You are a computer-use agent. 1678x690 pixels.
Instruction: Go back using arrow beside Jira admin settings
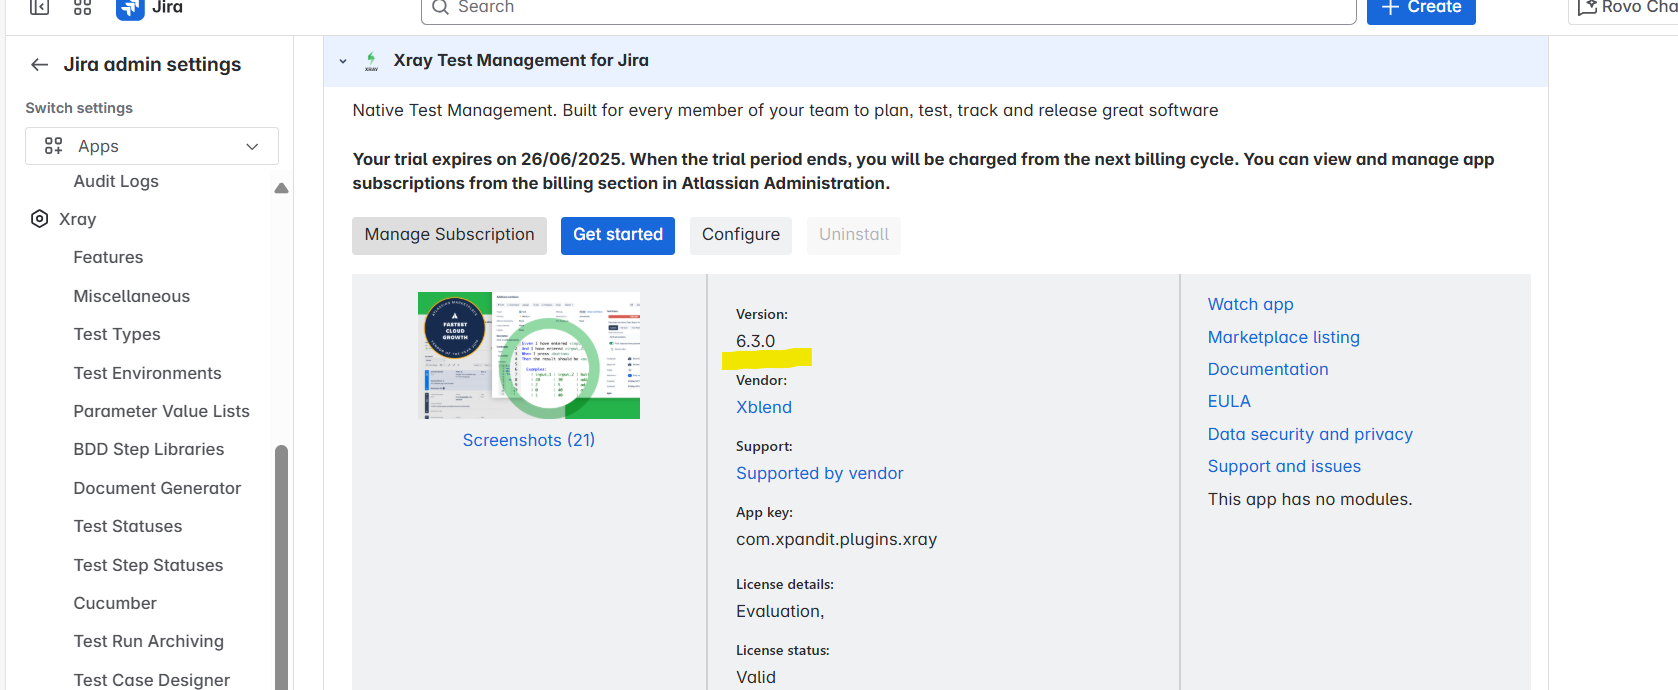click(39, 65)
